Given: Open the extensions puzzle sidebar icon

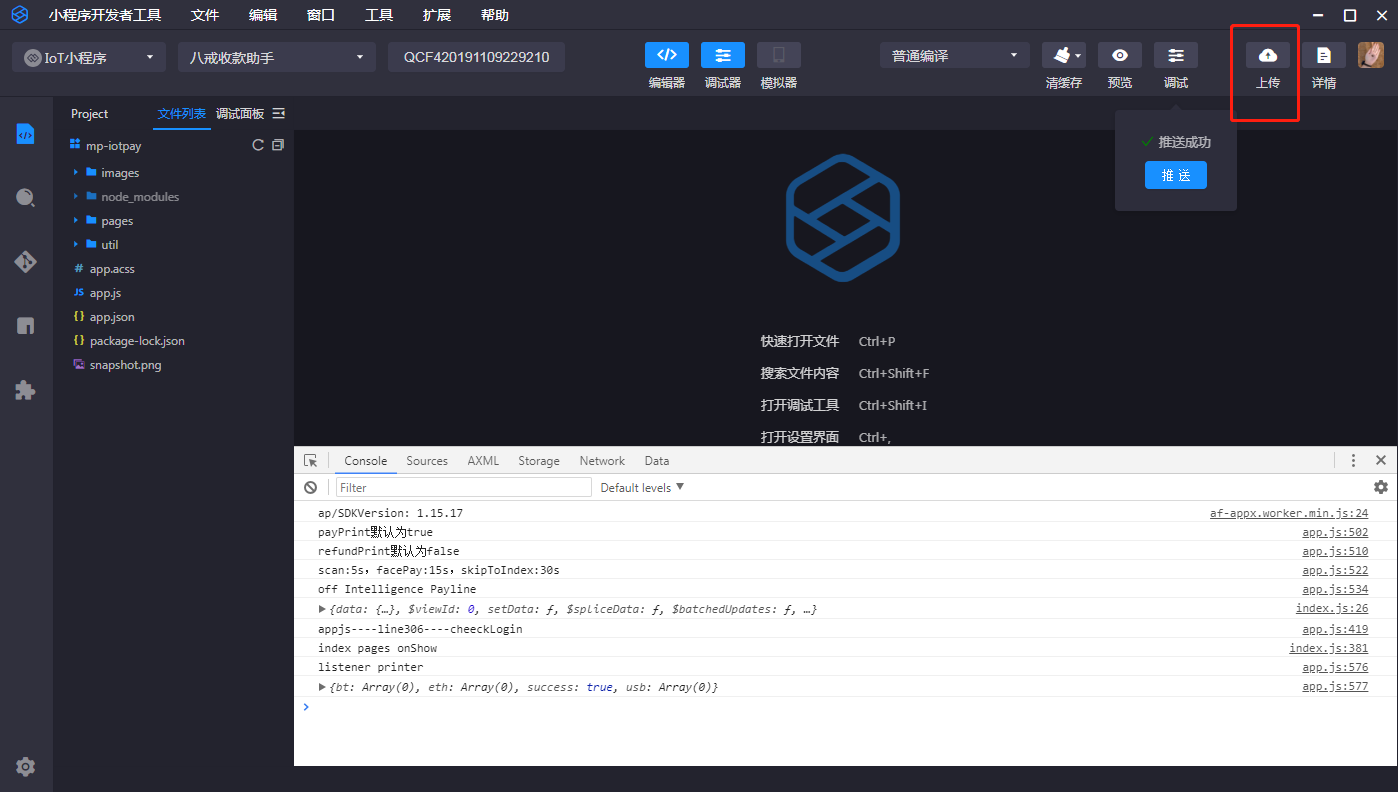Looking at the screenshot, I should 26,390.
